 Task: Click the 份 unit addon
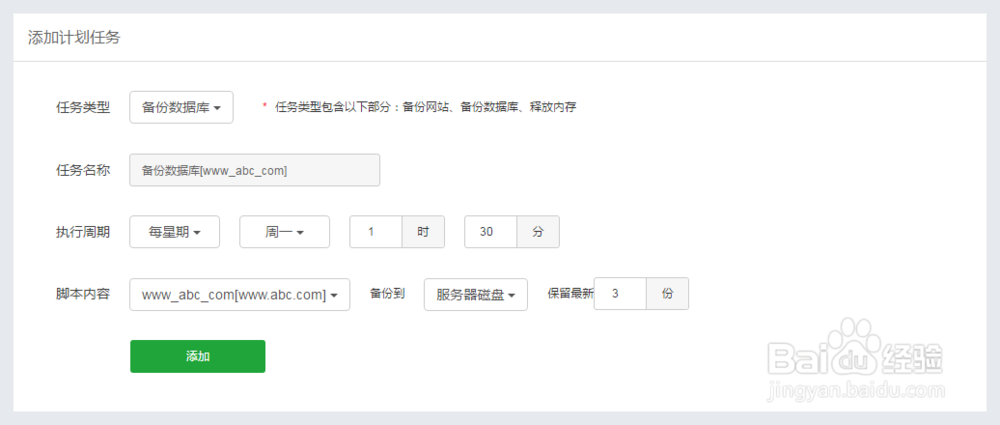pyautogui.click(x=668, y=294)
